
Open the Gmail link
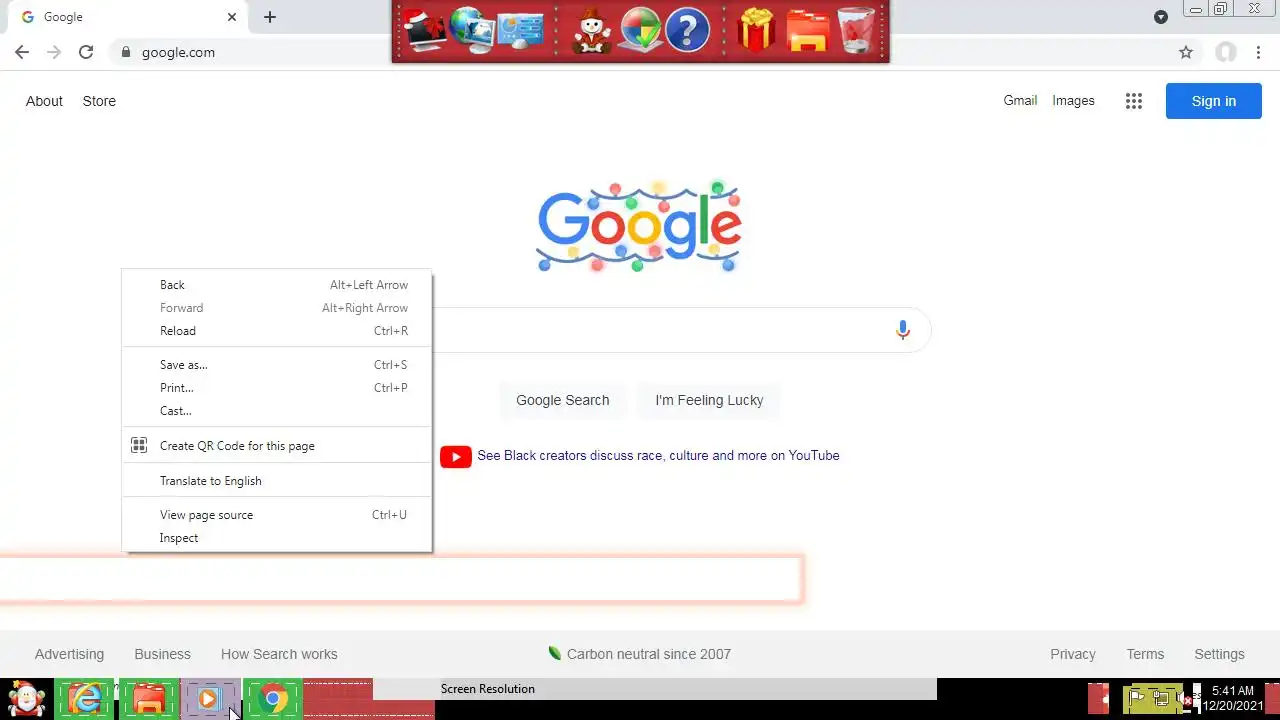[1020, 100]
